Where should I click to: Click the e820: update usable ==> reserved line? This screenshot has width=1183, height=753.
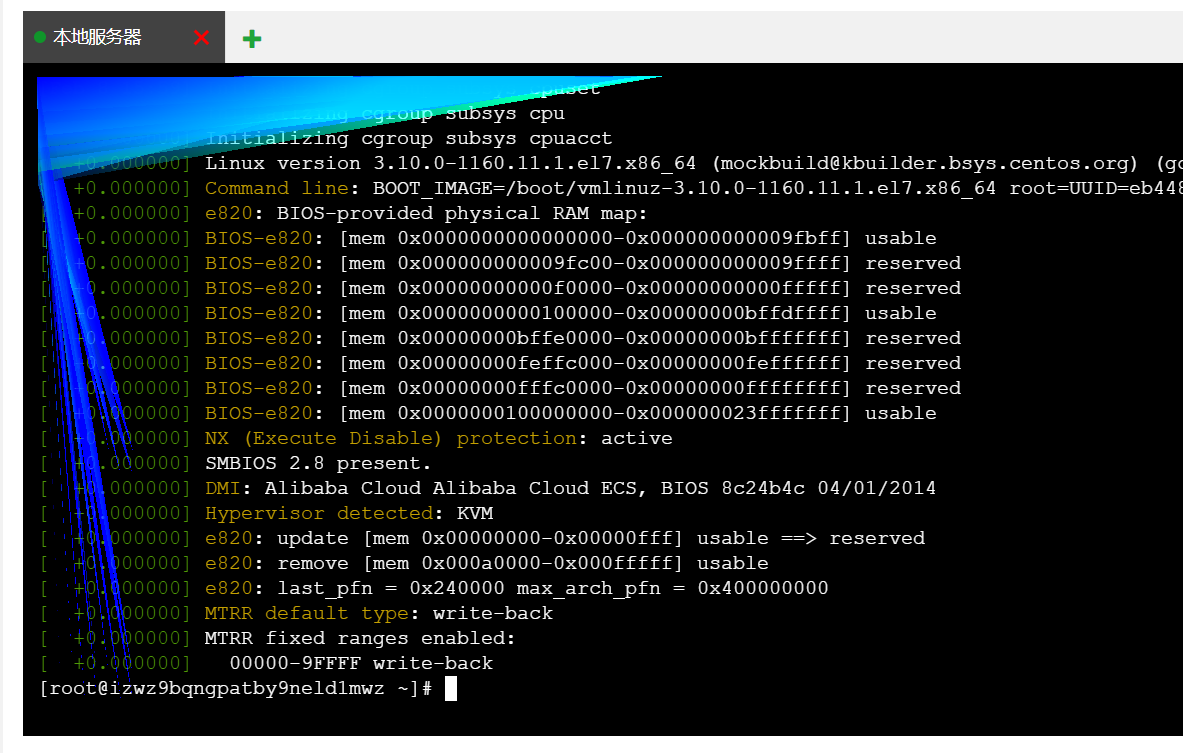(565, 538)
